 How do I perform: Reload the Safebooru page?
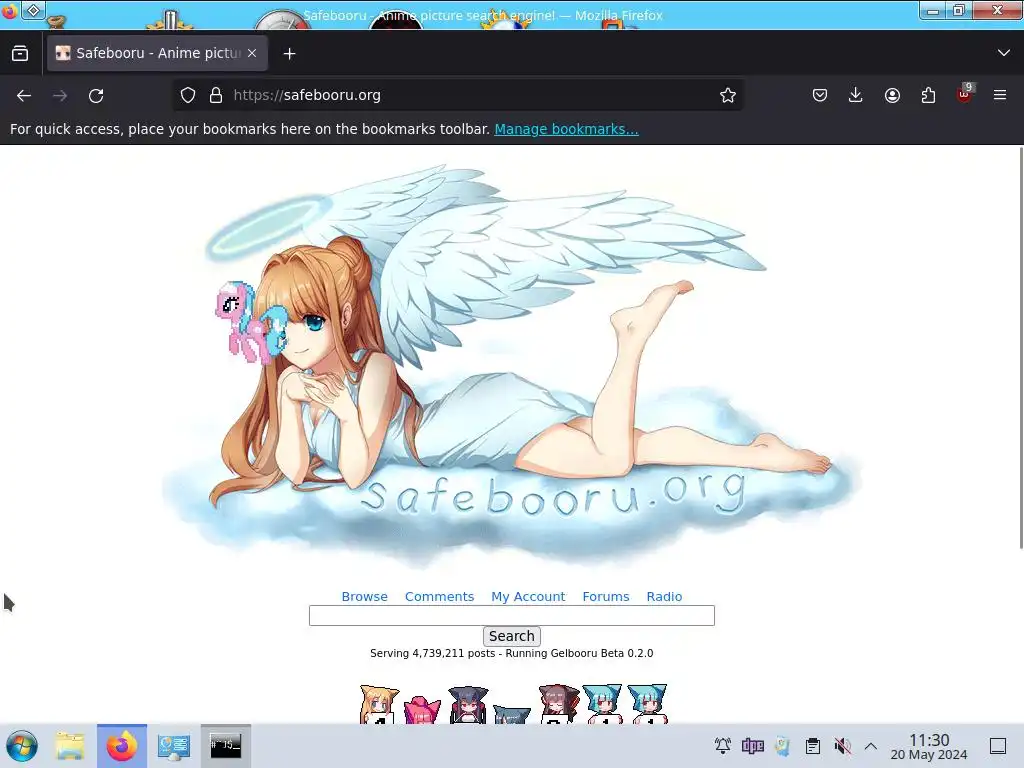click(96, 95)
